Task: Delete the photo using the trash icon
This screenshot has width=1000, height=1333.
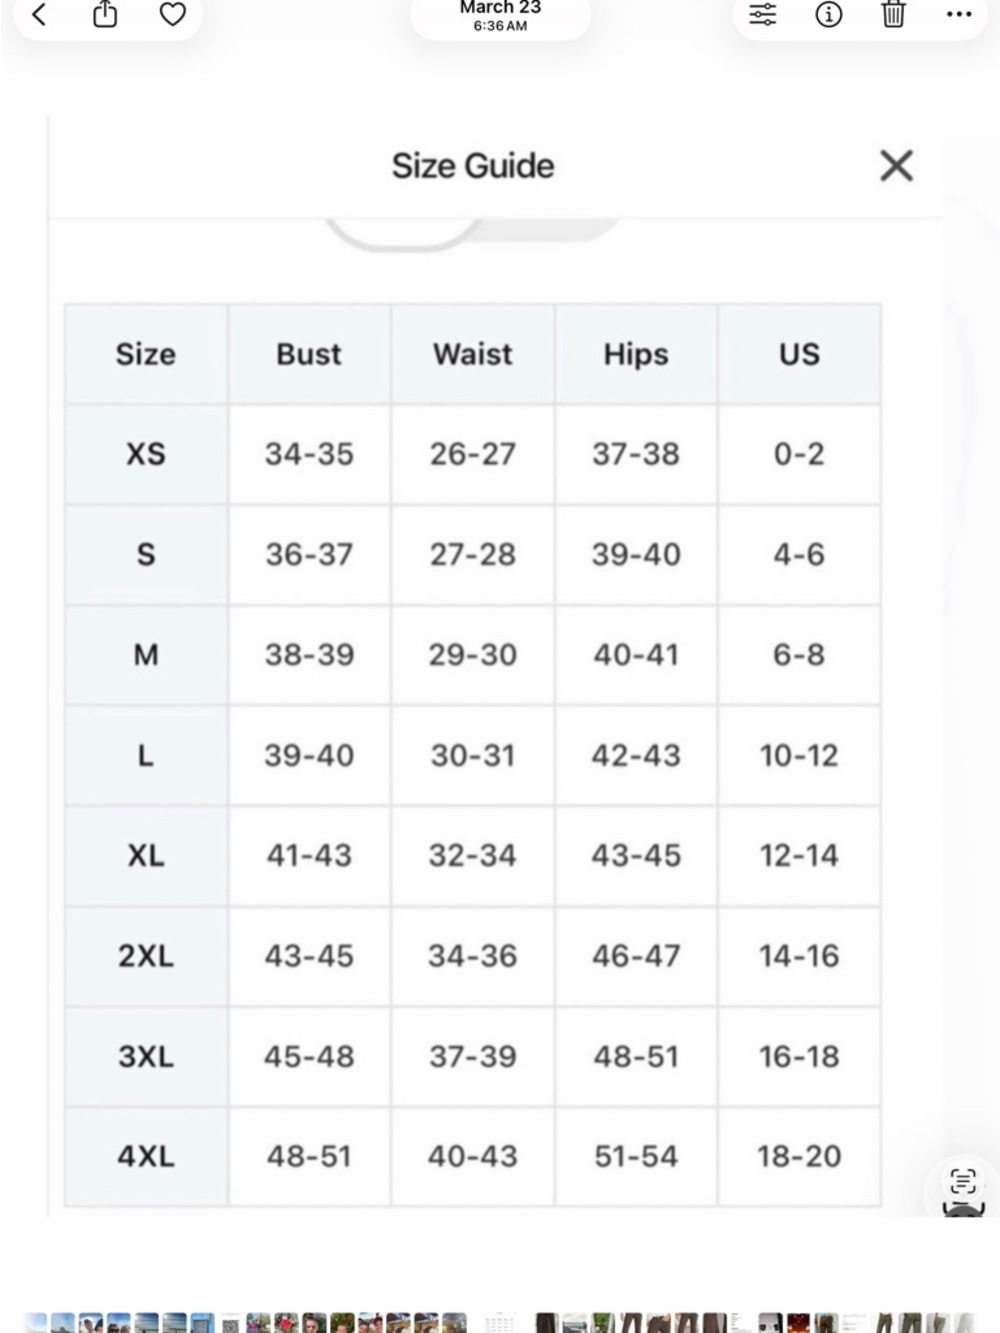Action: pos(893,14)
